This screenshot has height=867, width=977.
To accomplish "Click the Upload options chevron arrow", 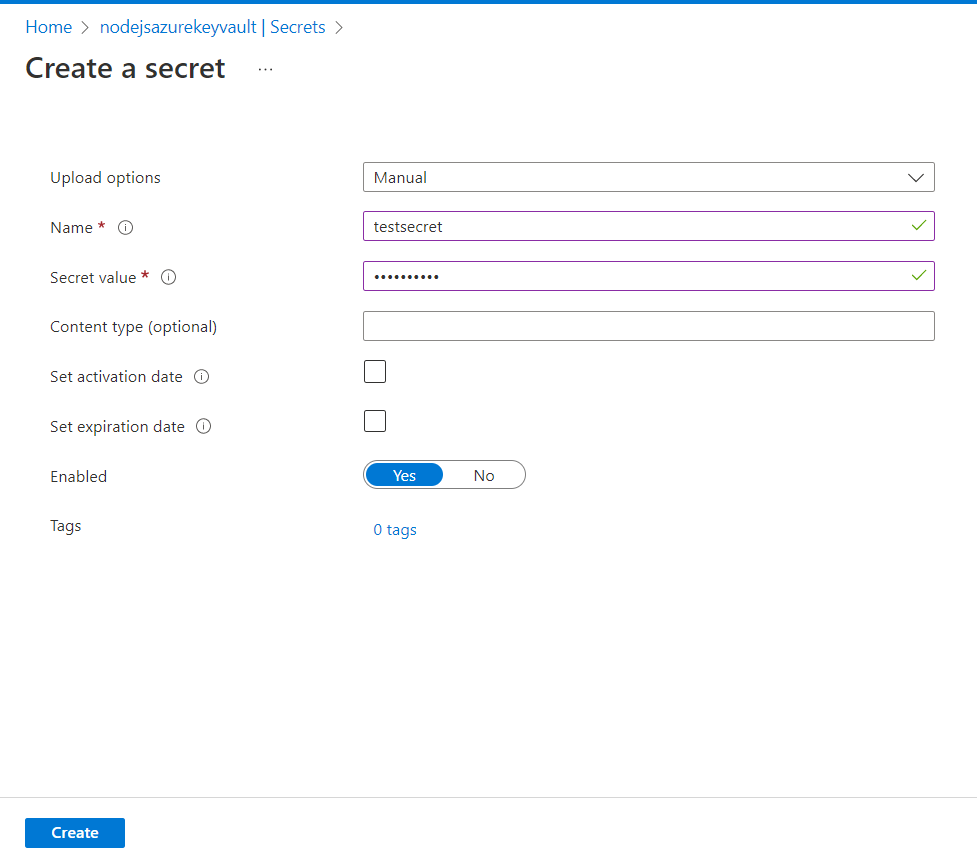I will (915, 178).
